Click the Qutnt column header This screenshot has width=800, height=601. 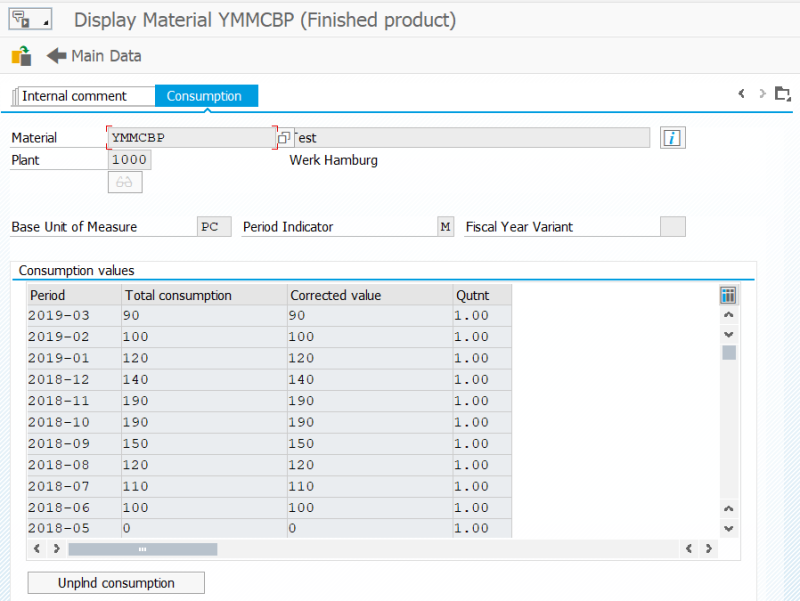(x=482, y=295)
